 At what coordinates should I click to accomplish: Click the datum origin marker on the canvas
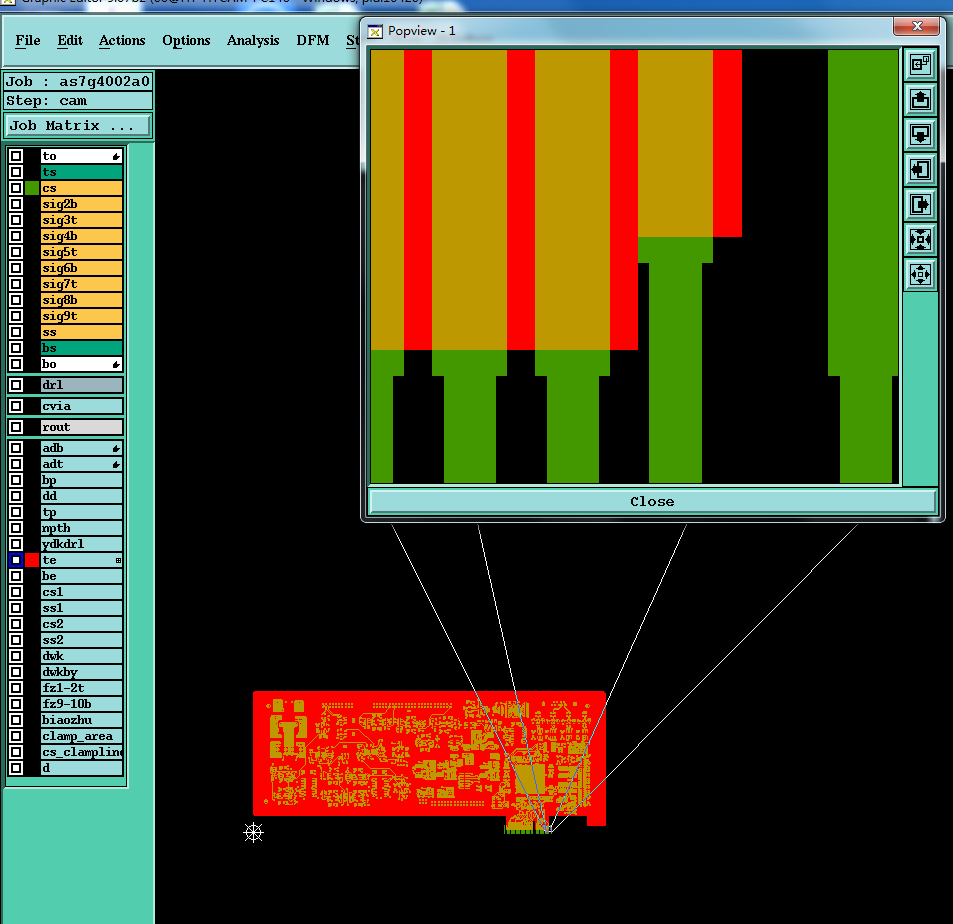[253, 832]
